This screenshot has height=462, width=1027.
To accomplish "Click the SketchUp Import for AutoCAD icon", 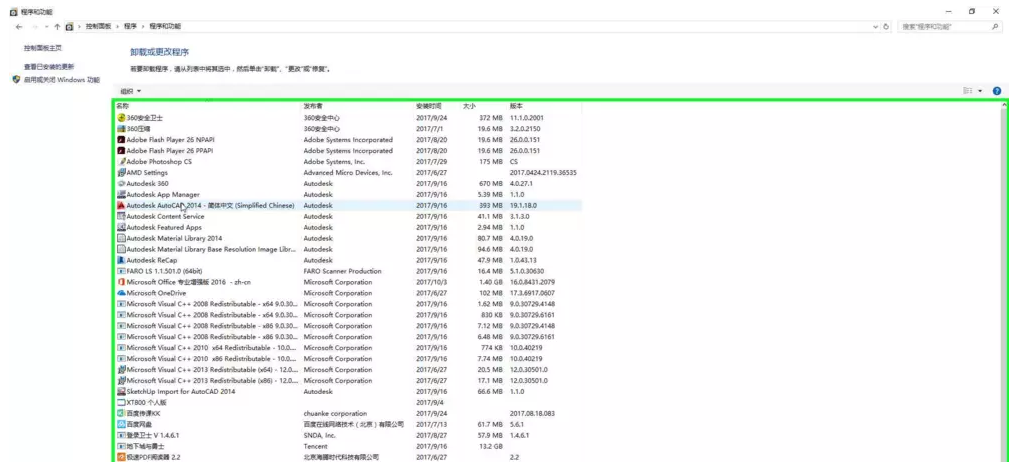I will (121, 391).
